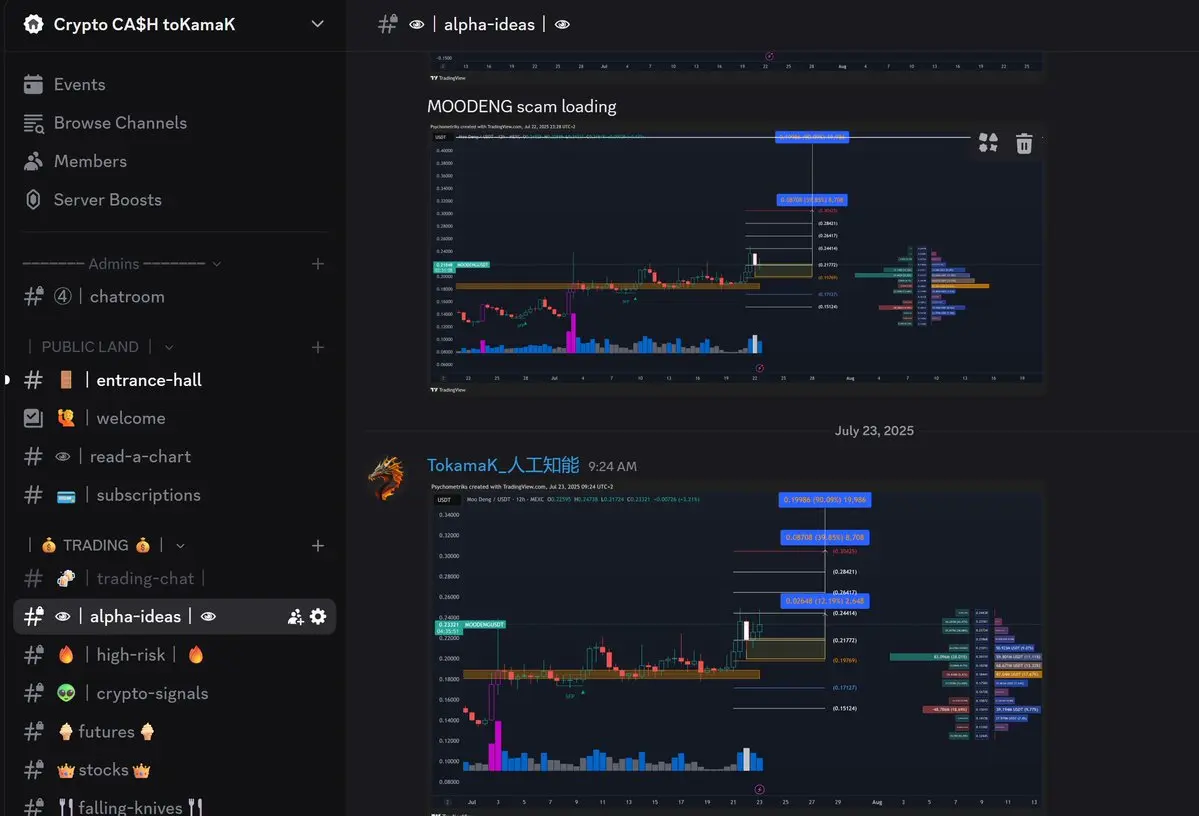1199x816 pixels.
Task: Click the door emoji on entrance-hall
Action: (66, 380)
